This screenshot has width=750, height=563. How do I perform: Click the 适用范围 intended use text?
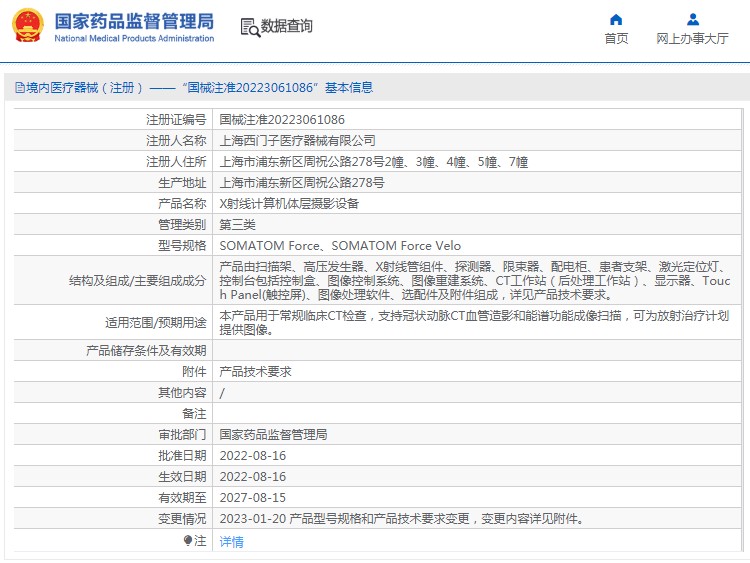pos(474,322)
